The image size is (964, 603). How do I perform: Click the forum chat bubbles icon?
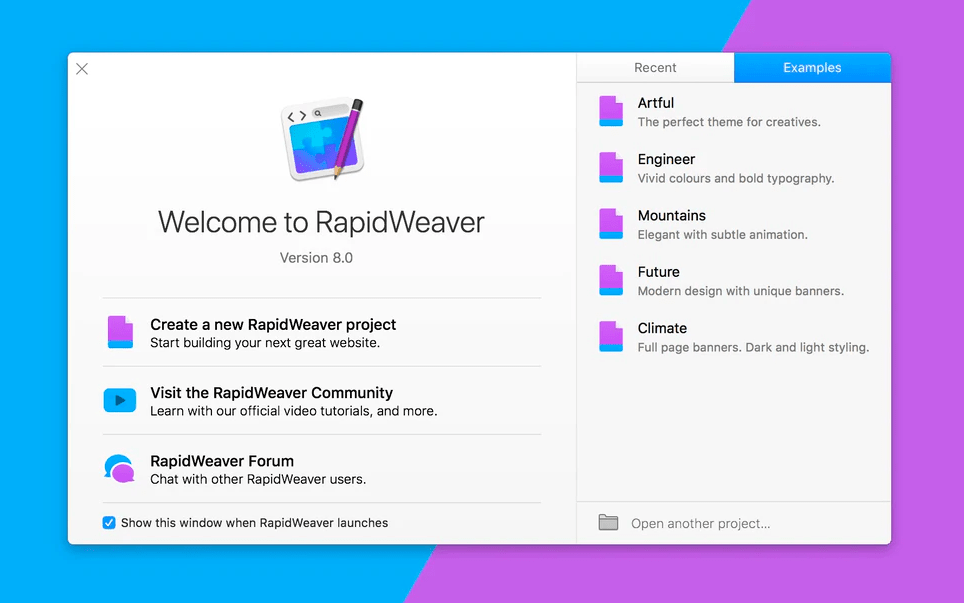point(120,468)
